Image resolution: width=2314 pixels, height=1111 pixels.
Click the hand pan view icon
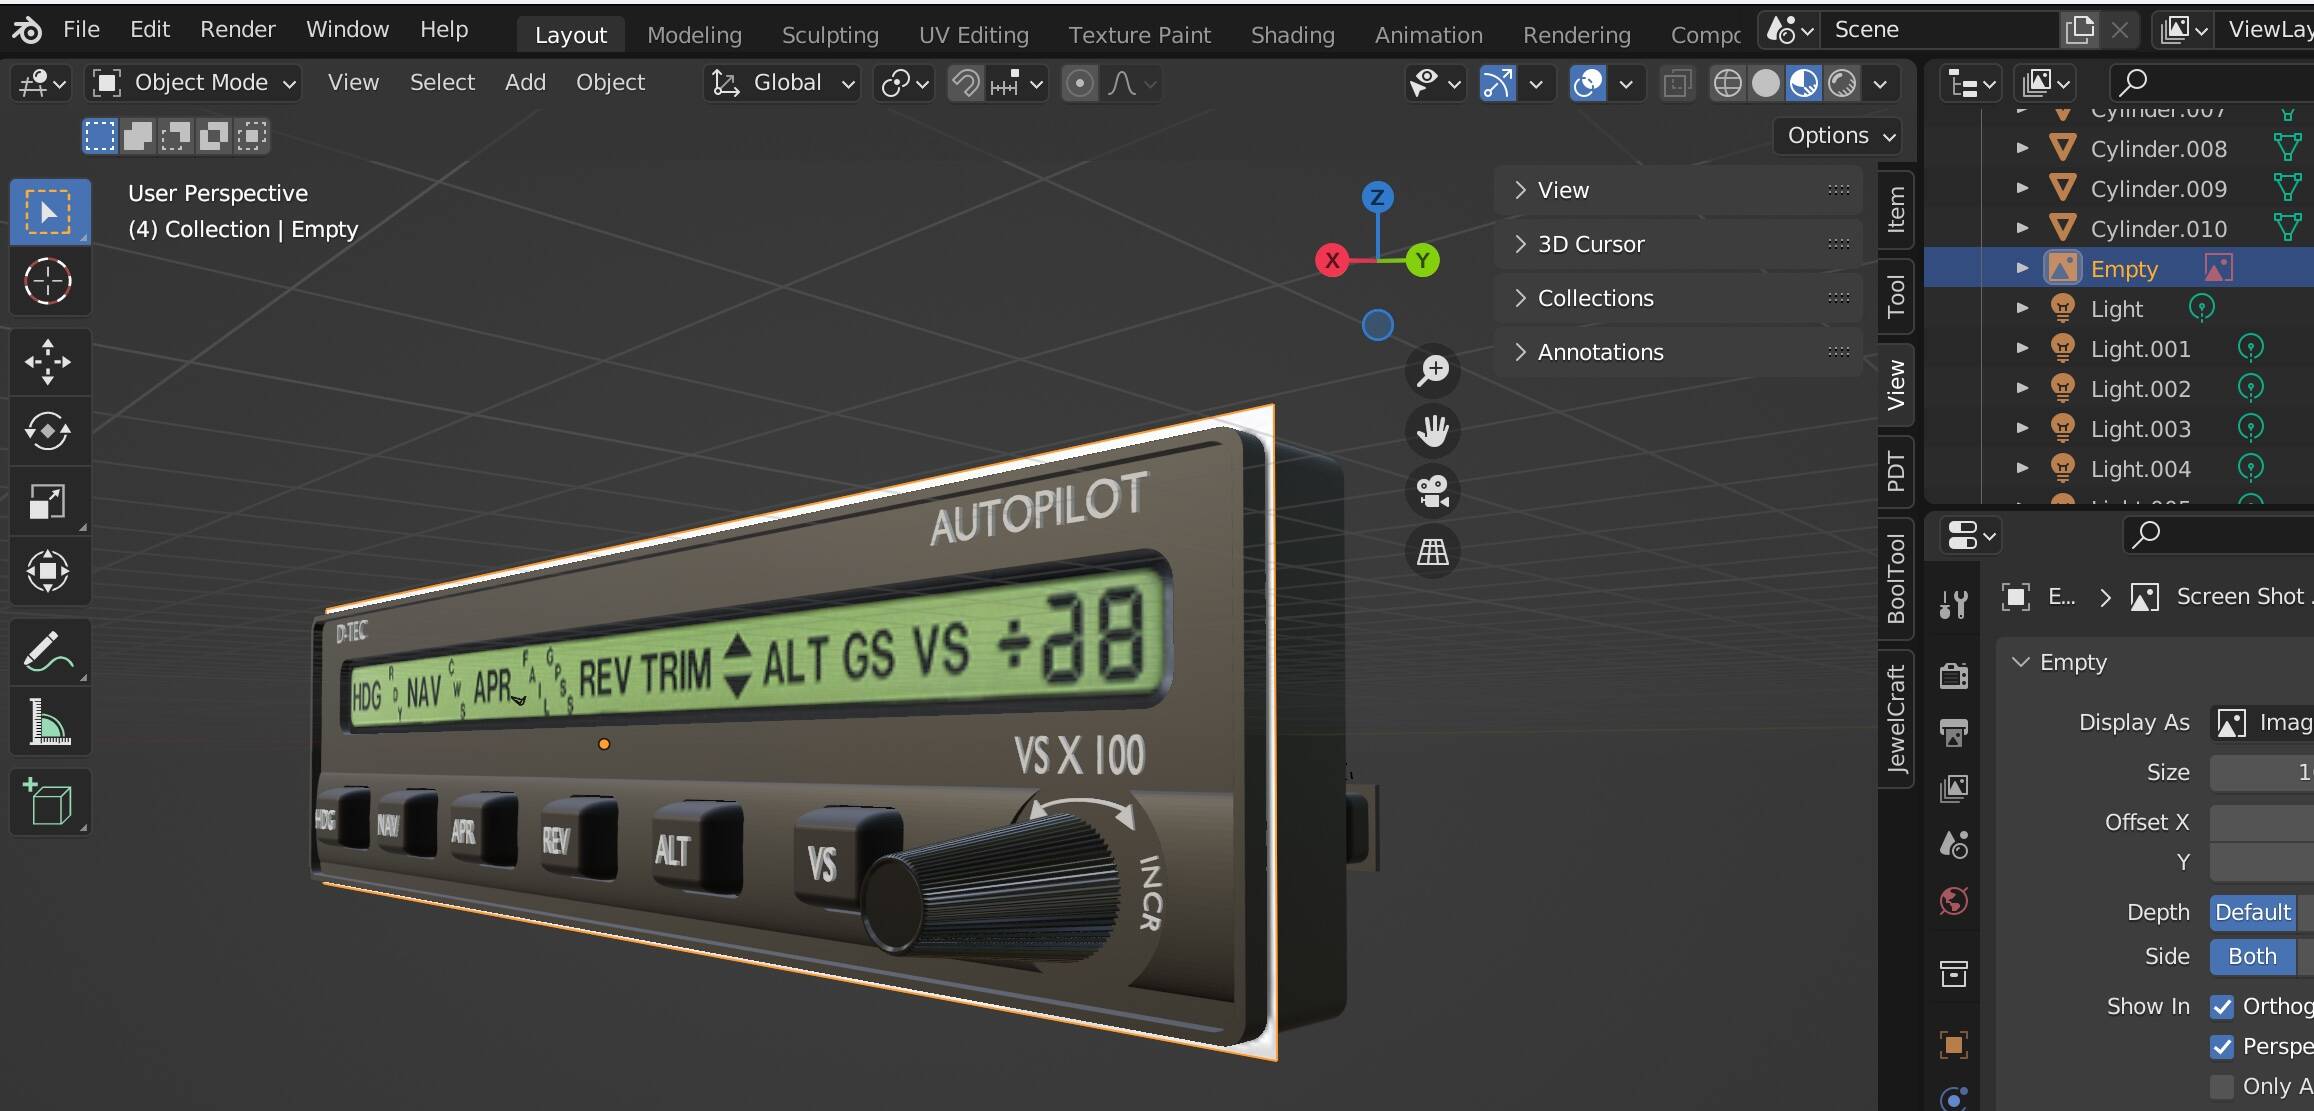(x=1432, y=431)
